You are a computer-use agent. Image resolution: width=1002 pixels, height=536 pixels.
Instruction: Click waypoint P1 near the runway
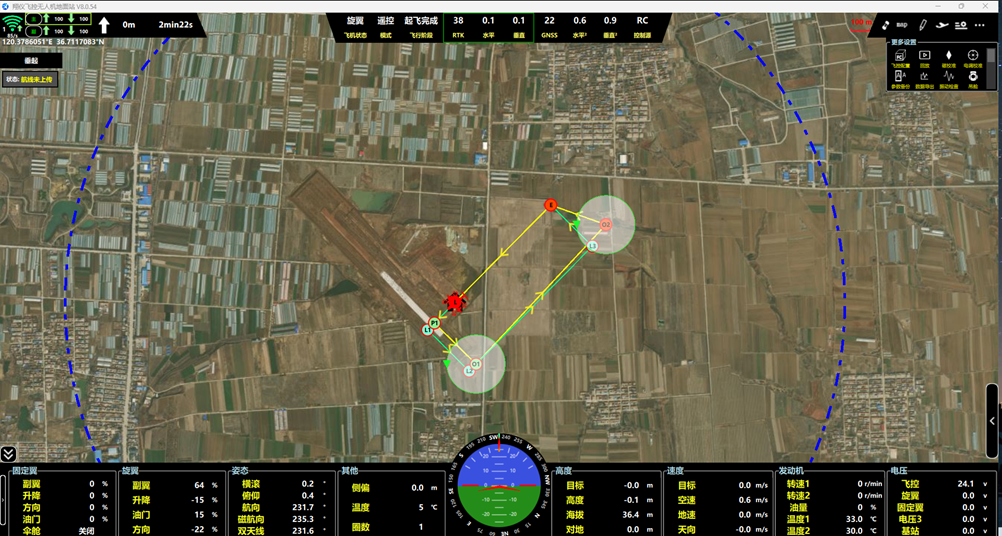pyautogui.click(x=435, y=323)
